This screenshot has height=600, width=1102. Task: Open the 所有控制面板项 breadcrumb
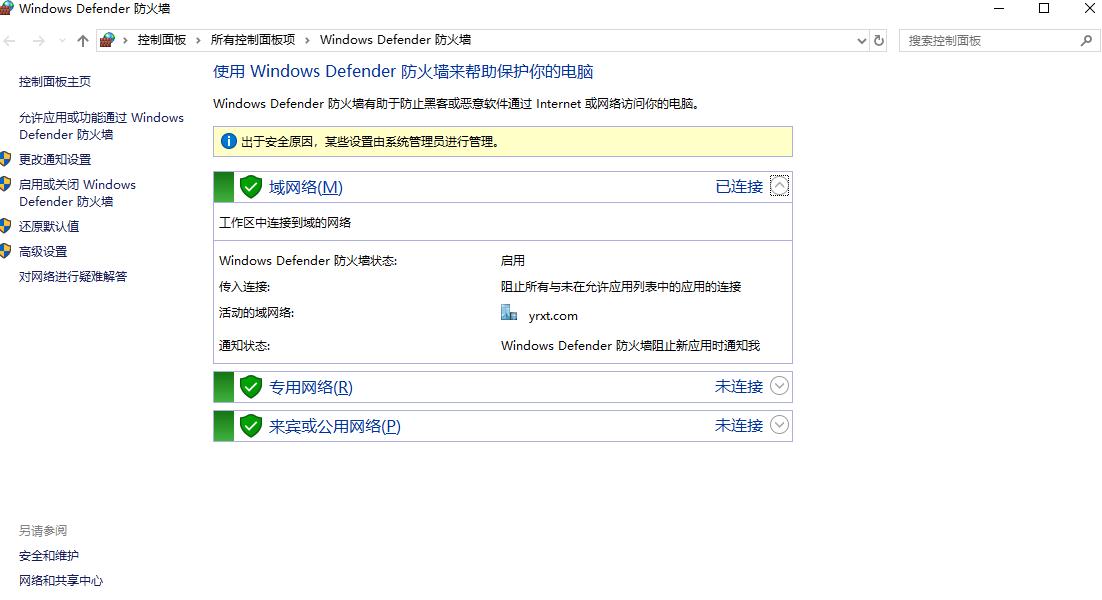click(x=253, y=40)
